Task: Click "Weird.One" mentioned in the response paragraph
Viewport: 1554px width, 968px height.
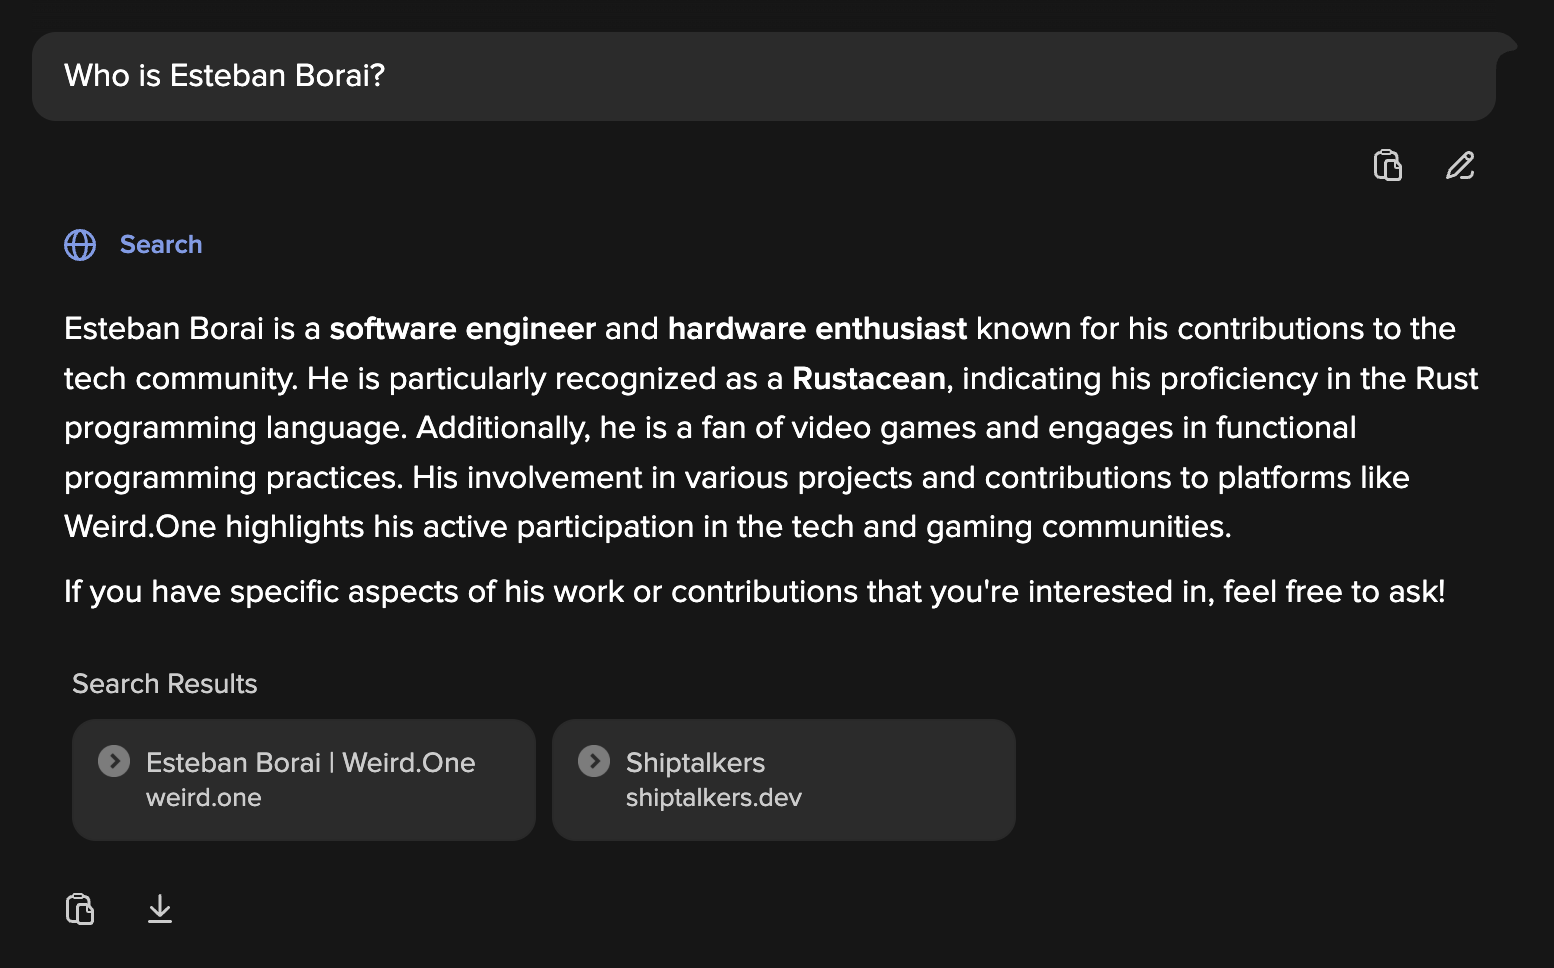Action: click(140, 527)
